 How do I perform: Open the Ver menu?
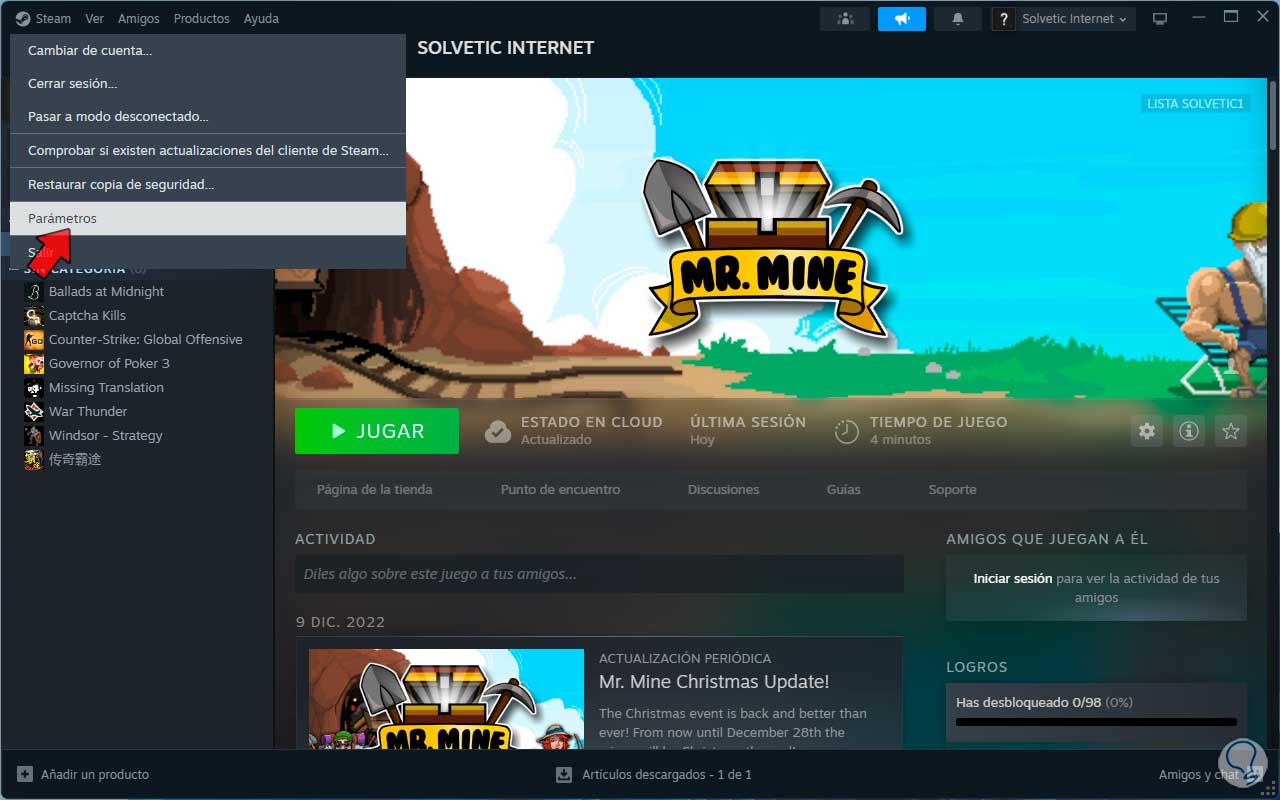pyautogui.click(x=95, y=18)
